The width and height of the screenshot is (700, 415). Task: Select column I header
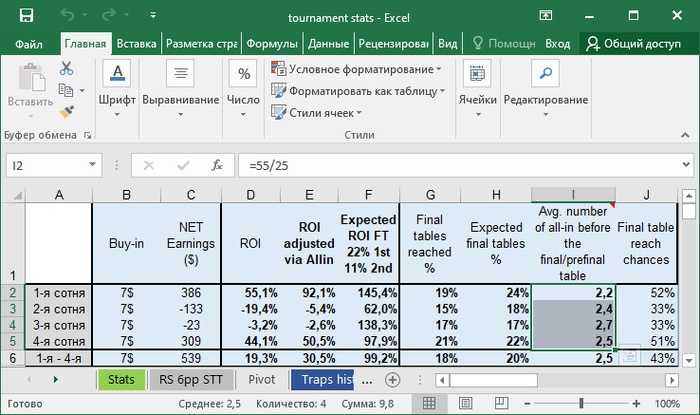pos(573,195)
